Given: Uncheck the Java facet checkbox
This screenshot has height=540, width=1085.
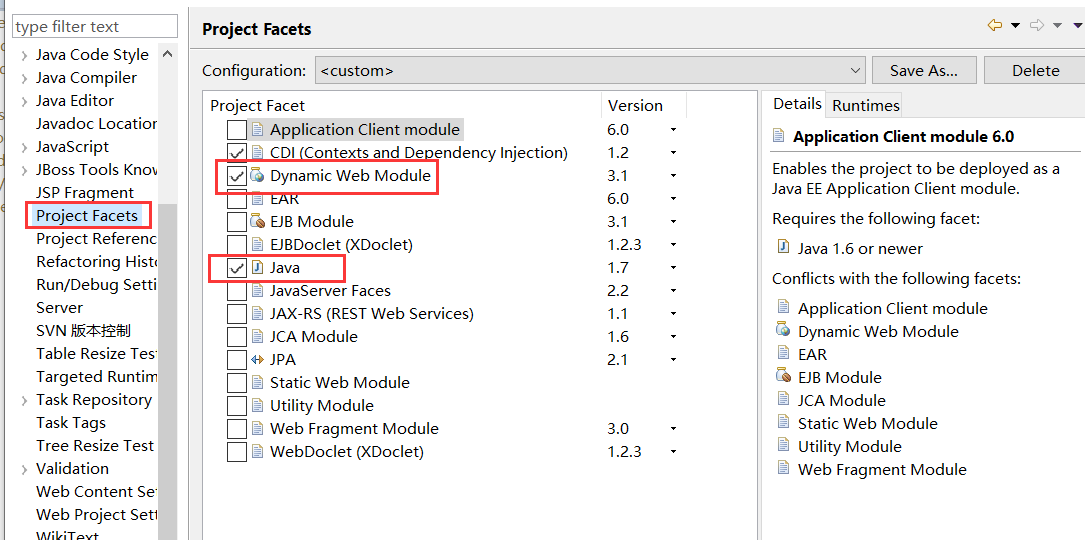Looking at the screenshot, I should coord(237,268).
